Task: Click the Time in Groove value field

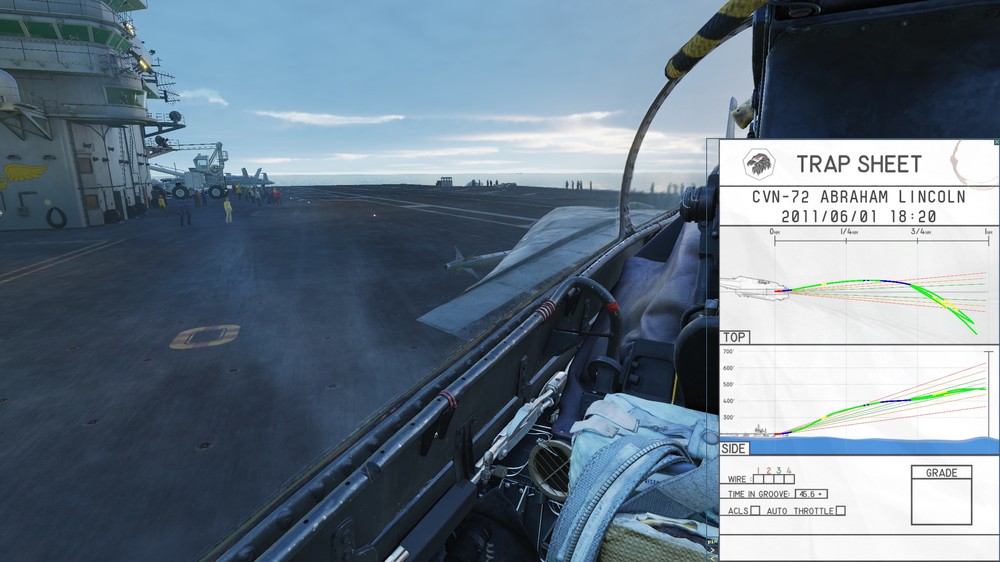Action: click(x=811, y=494)
